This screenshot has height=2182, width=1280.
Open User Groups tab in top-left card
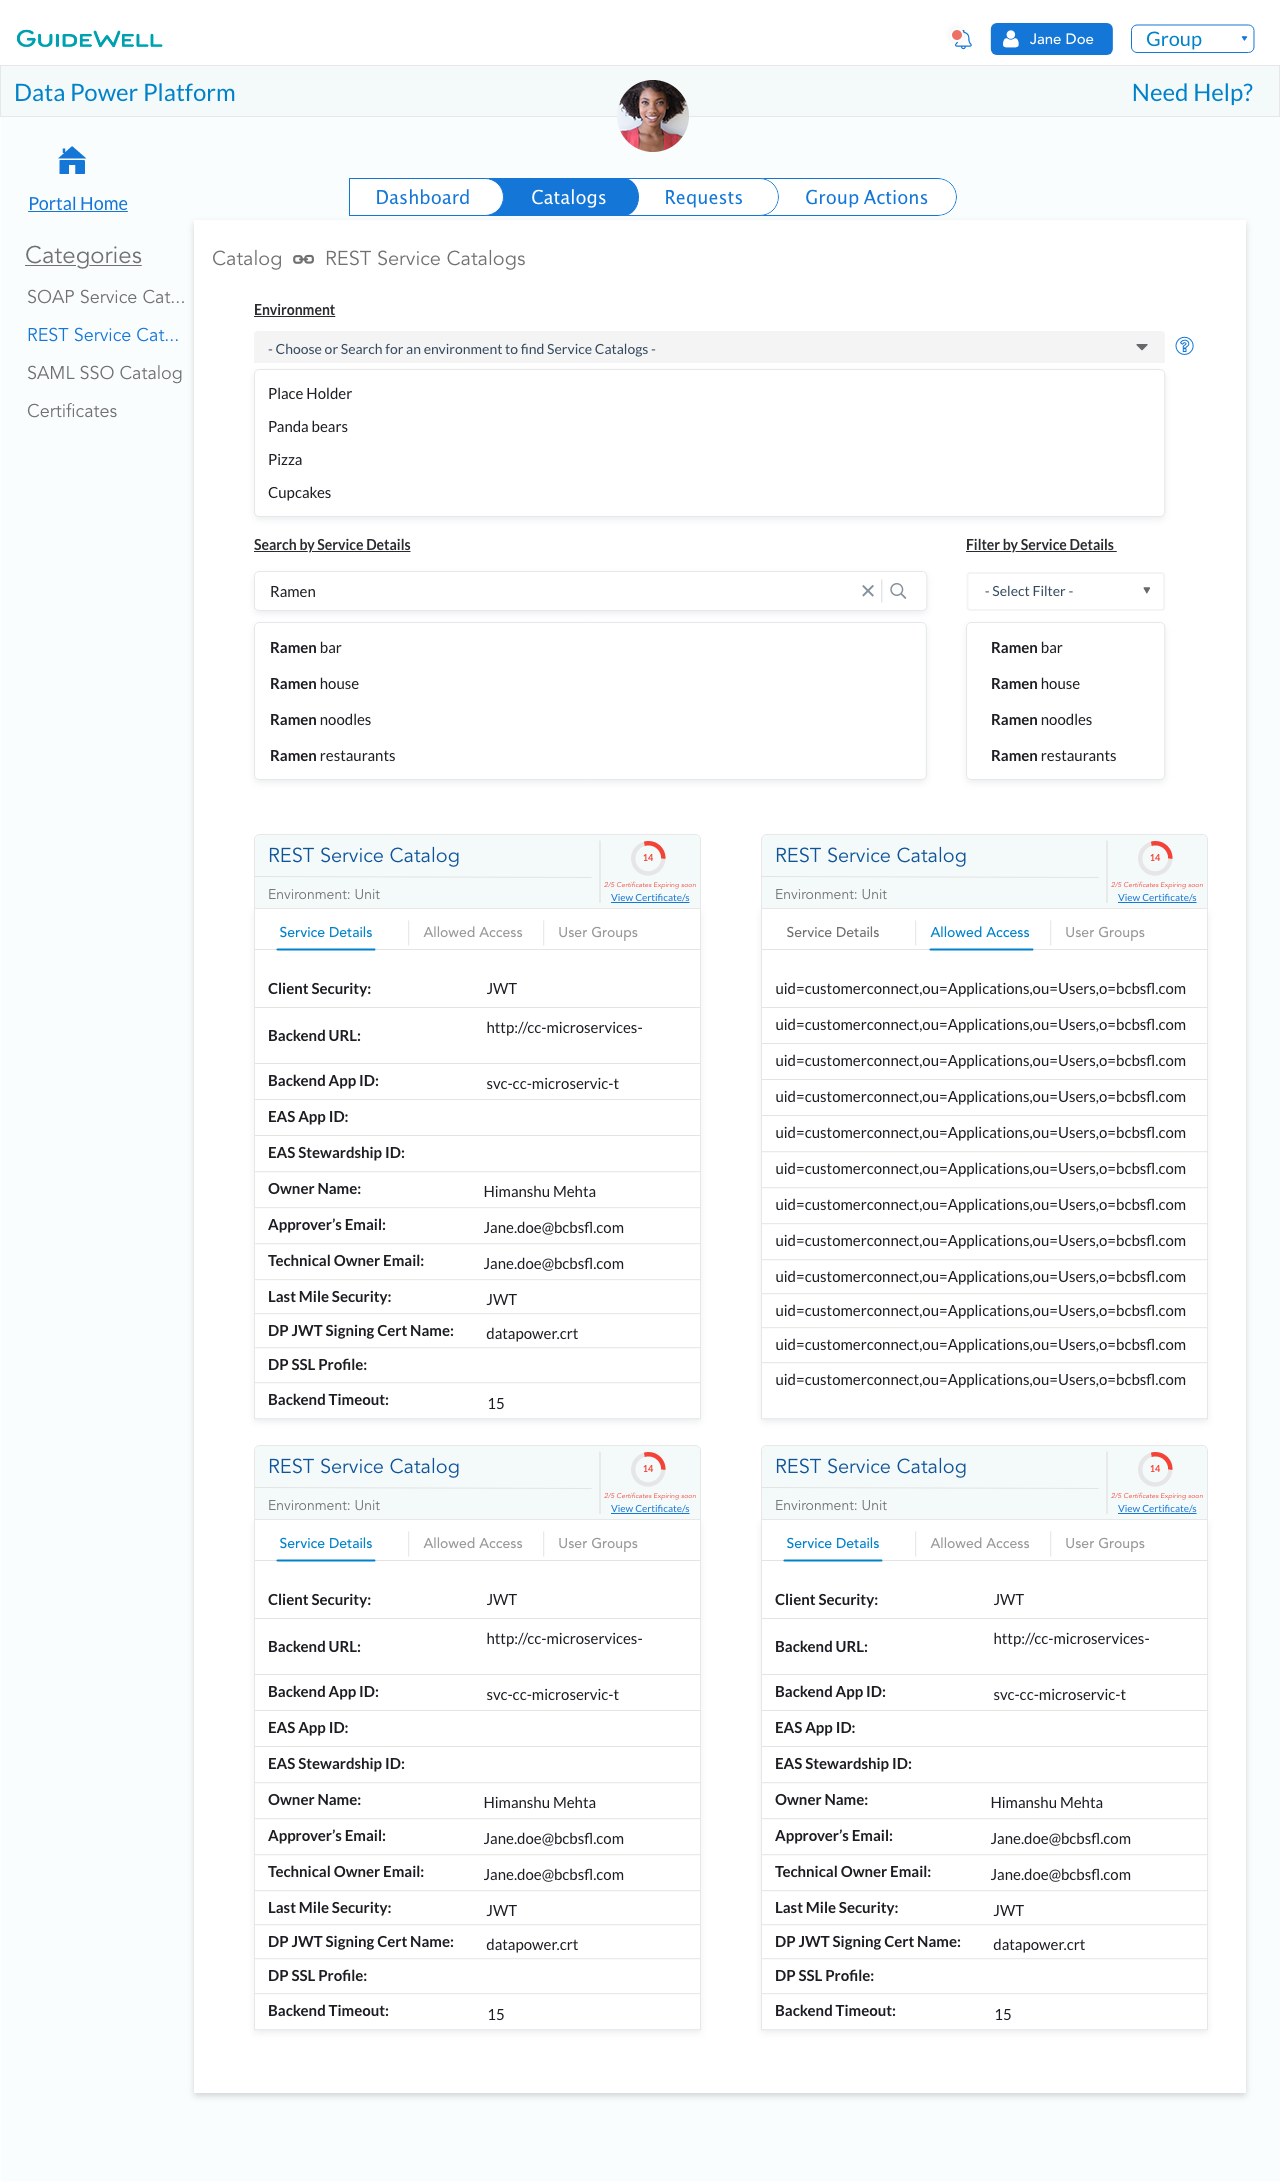pyautogui.click(x=598, y=932)
